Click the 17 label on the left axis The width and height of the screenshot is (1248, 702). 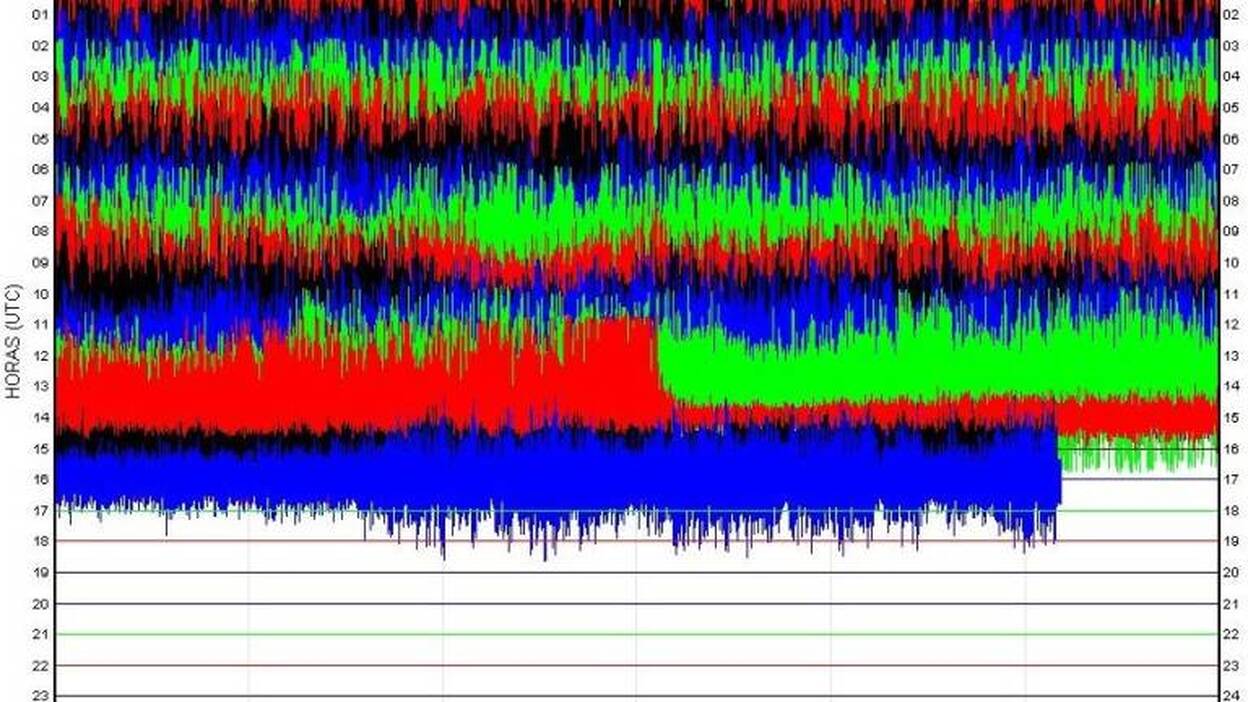pos(41,511)
